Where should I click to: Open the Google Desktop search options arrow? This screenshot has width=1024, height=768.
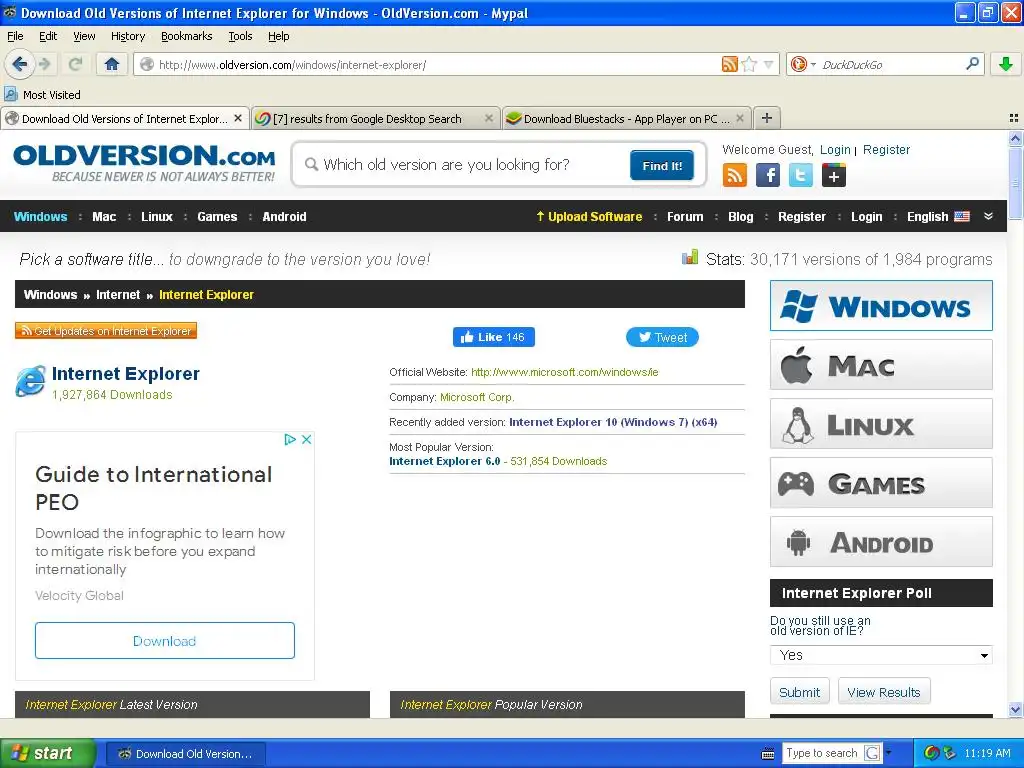(x=888, y=753)
